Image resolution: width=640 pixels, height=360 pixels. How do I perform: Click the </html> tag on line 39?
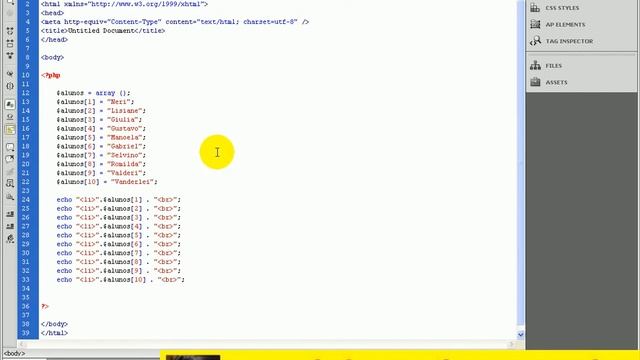tap(54, 333)
